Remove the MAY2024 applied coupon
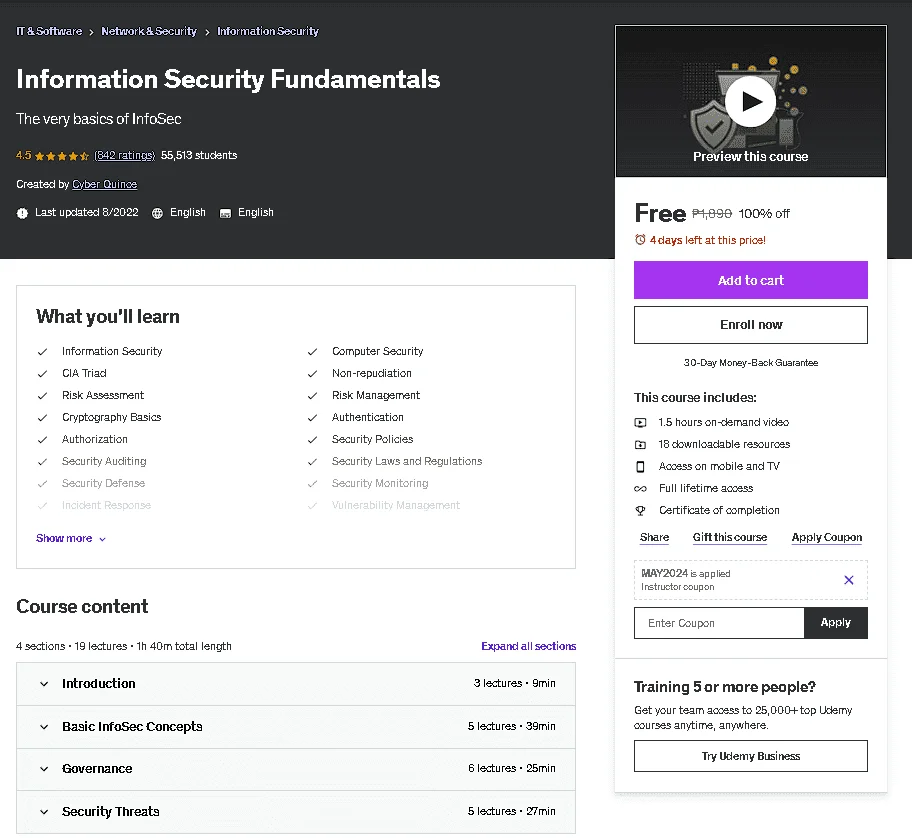912x838 pixels. 849,580
